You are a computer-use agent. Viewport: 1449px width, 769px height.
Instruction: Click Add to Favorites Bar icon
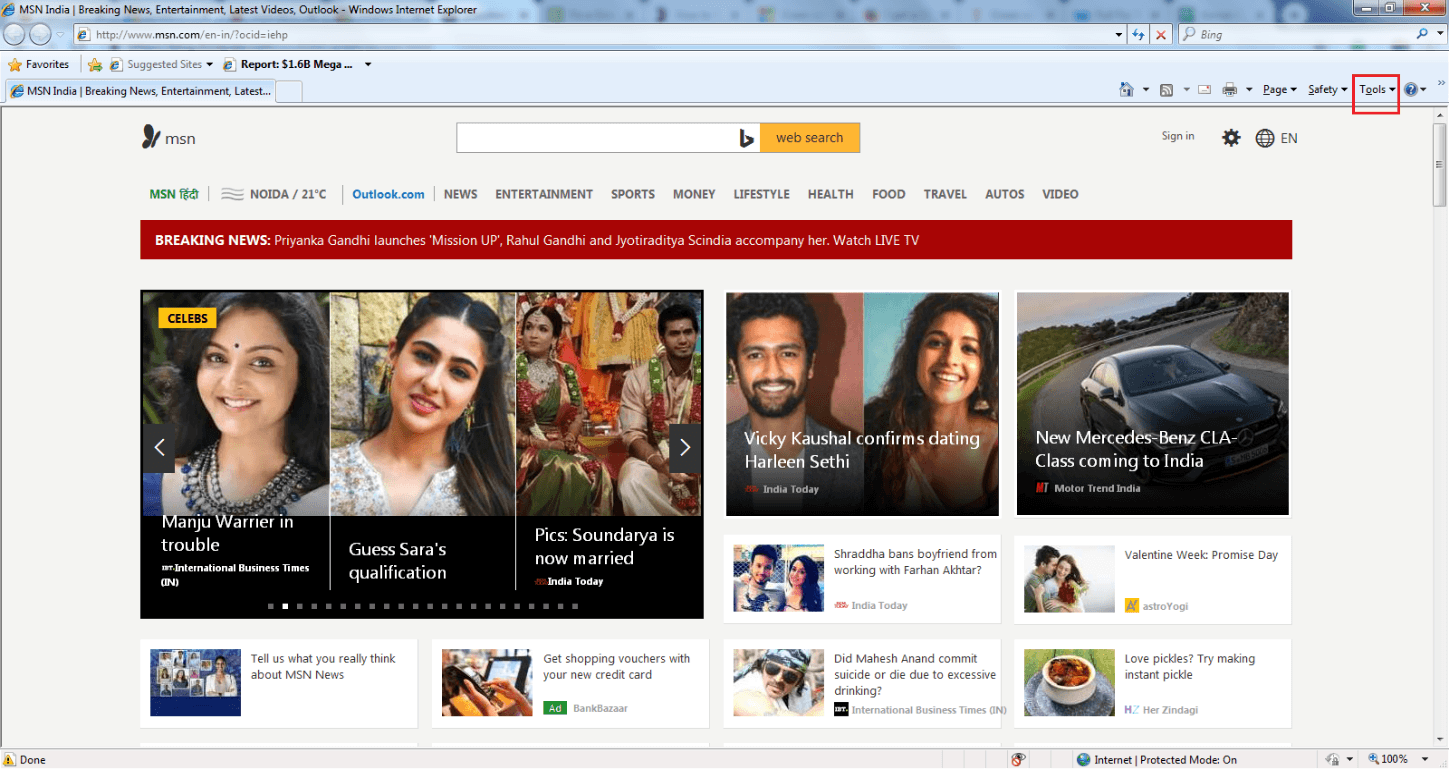coord(94,64)
